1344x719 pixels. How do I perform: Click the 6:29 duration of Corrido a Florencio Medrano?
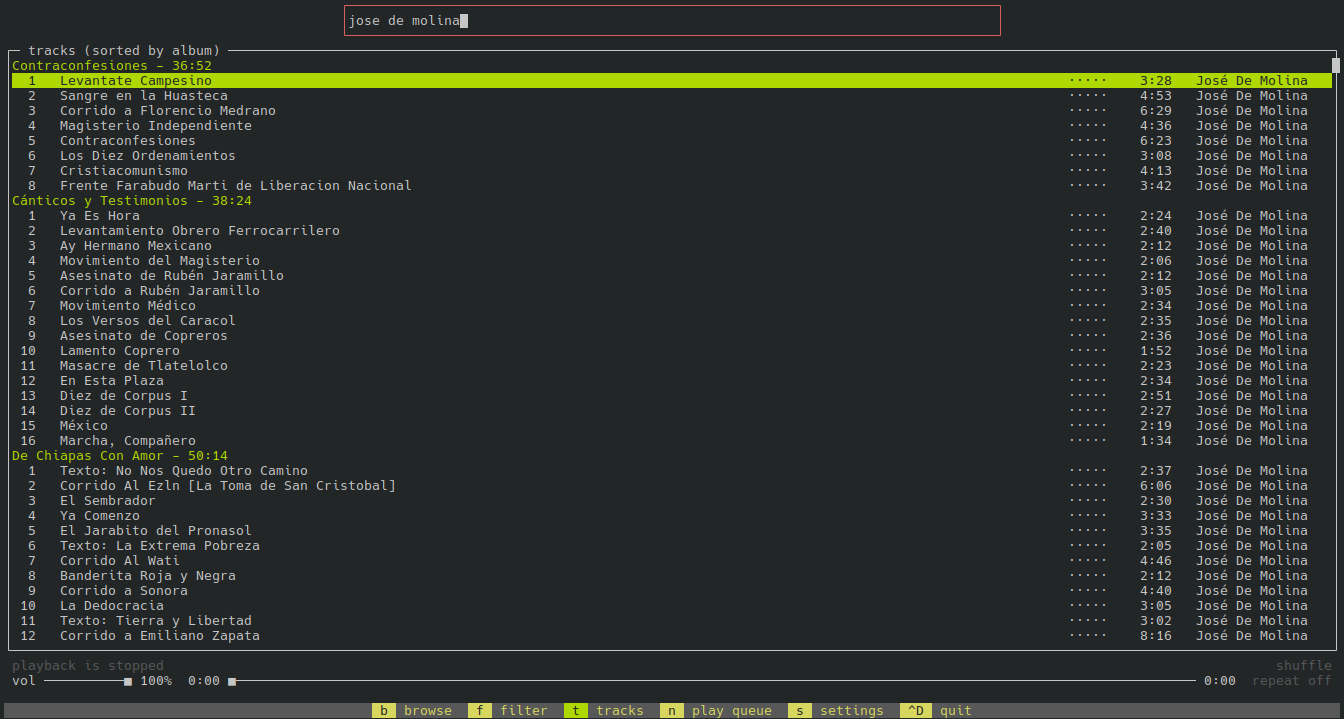pos(1156,111)
